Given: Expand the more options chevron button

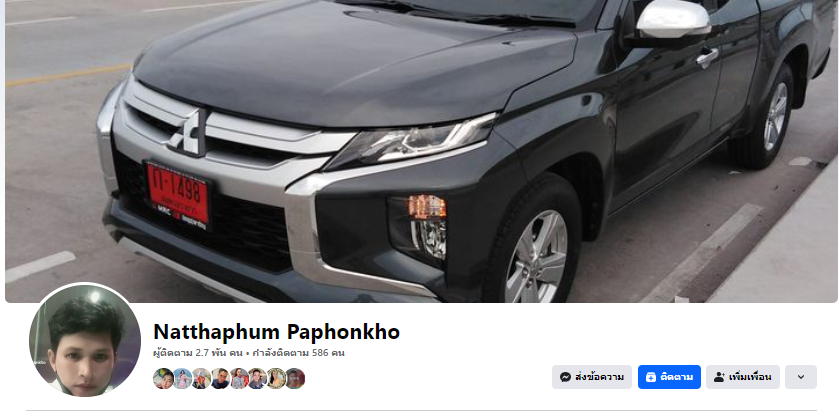Looking at the screenshot, I should point(800,377).
